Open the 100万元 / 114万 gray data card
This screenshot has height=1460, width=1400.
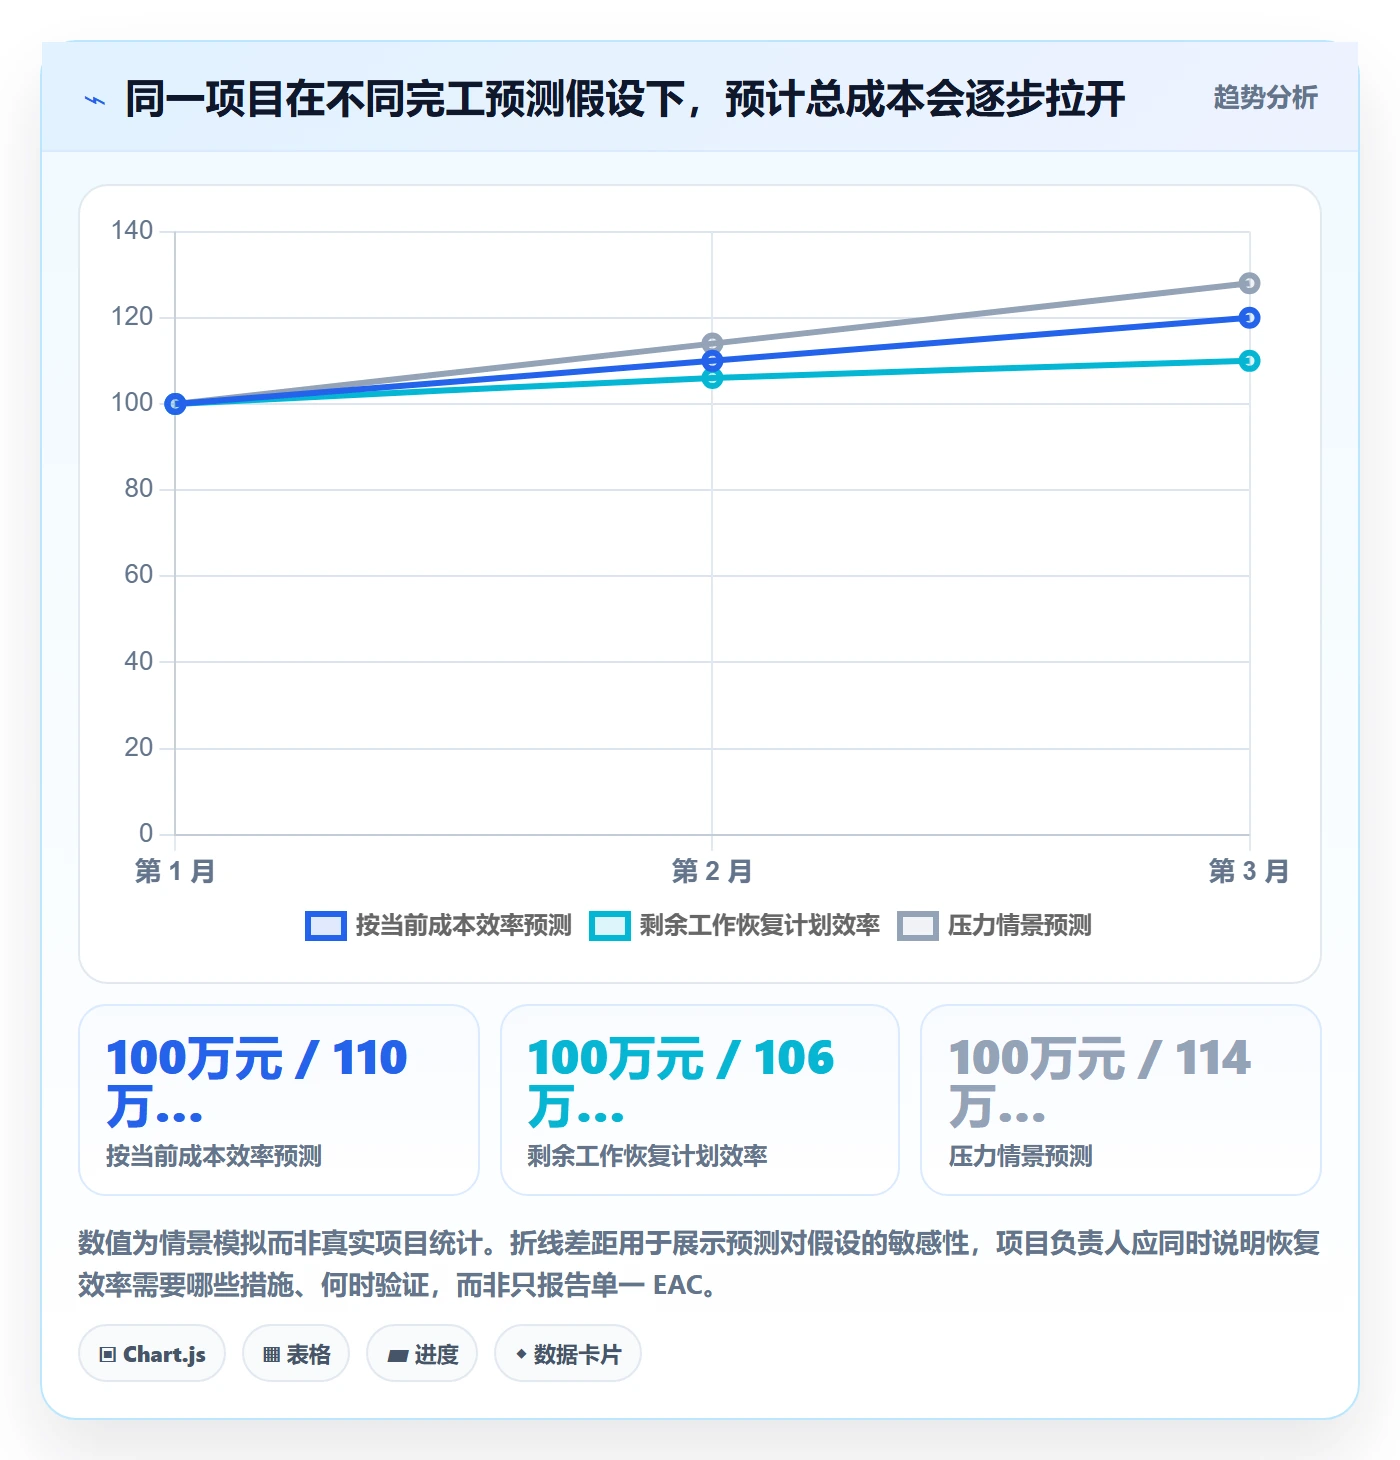[1121, 1100]
